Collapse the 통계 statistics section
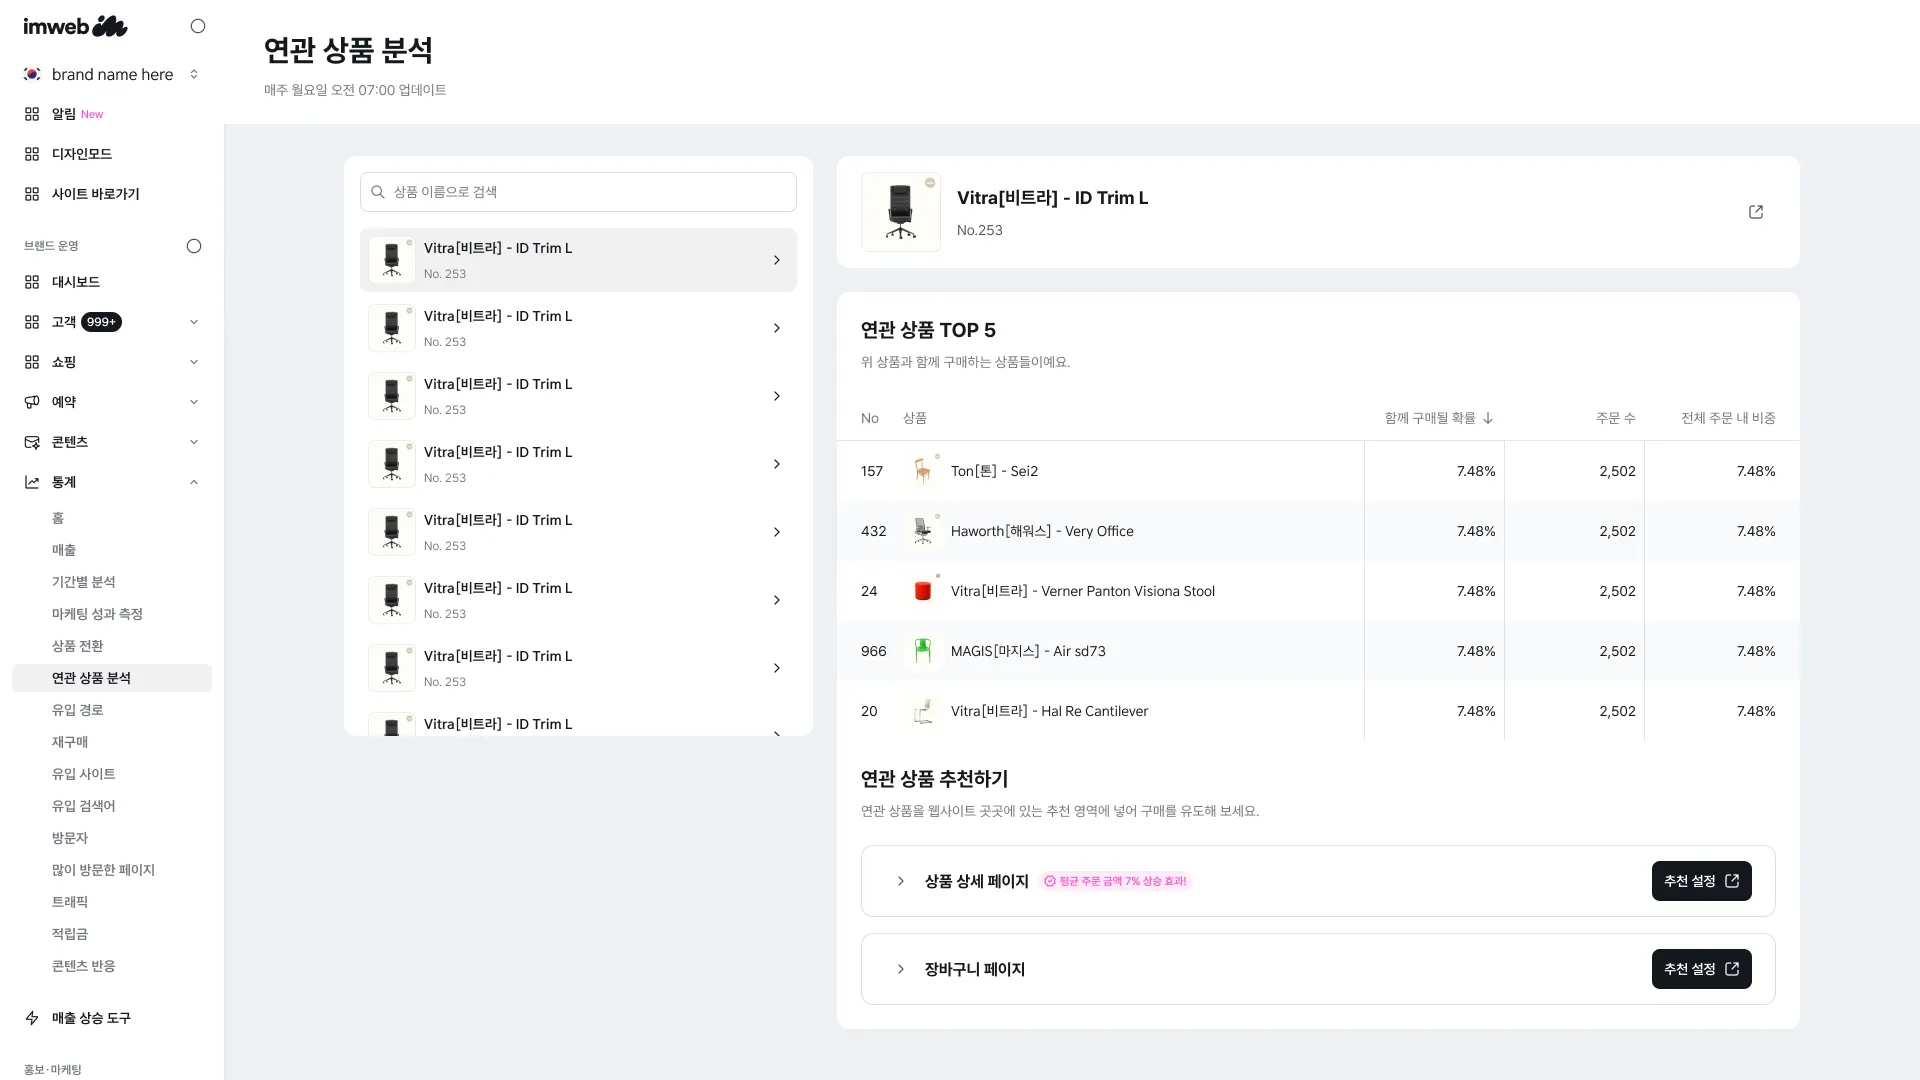 [x=194, y=482]
